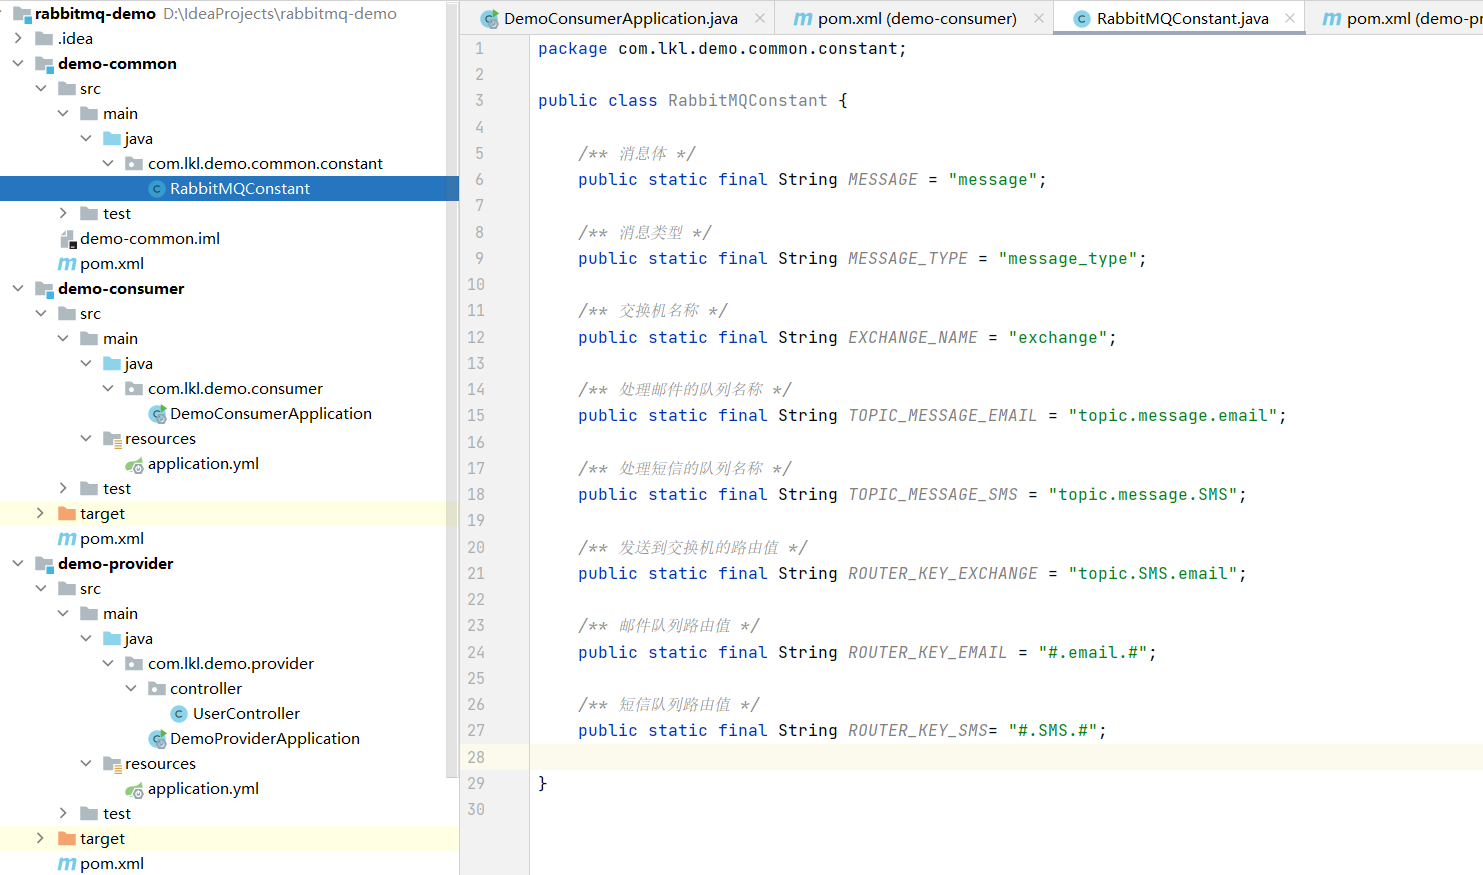The height and width of the screenshot is (875, 1483).
Task: Click the demo-consumer resources folder icon
Action: point(112,439)
